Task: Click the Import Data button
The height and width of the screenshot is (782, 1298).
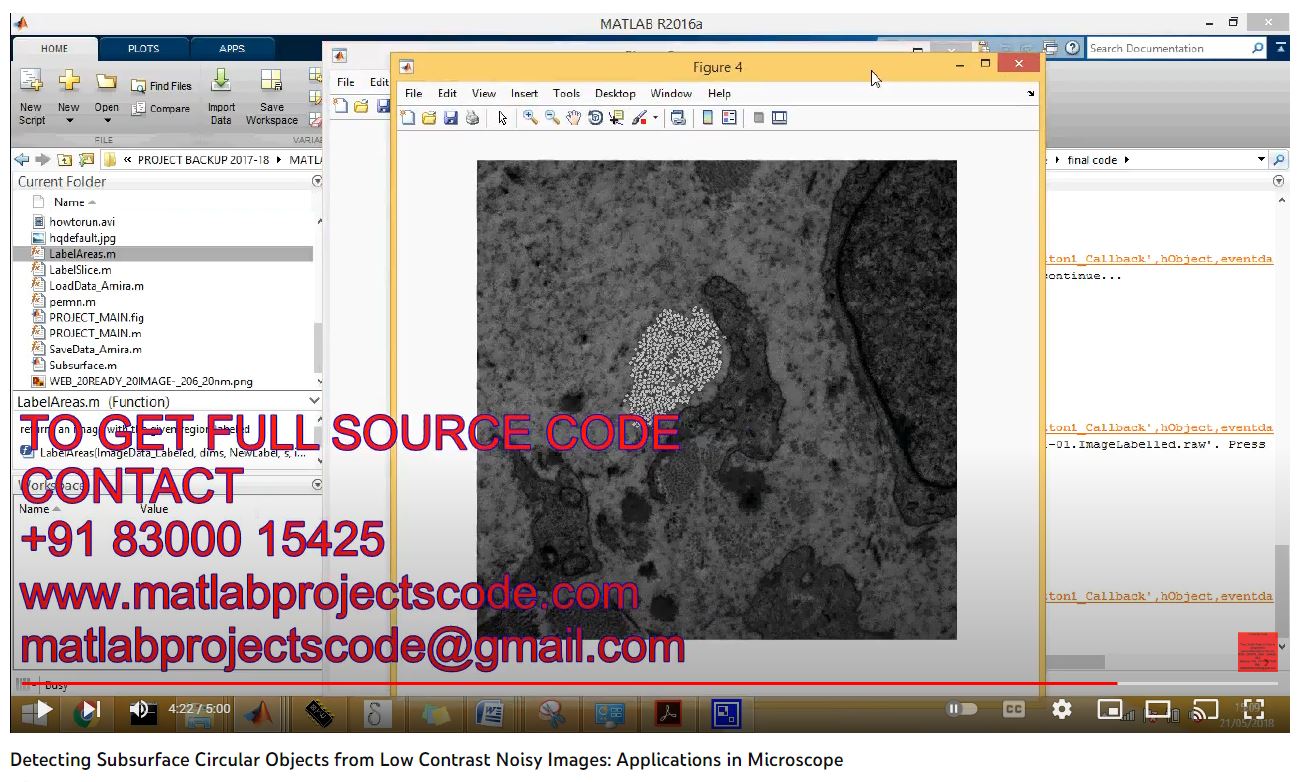Action: [221, 99]
